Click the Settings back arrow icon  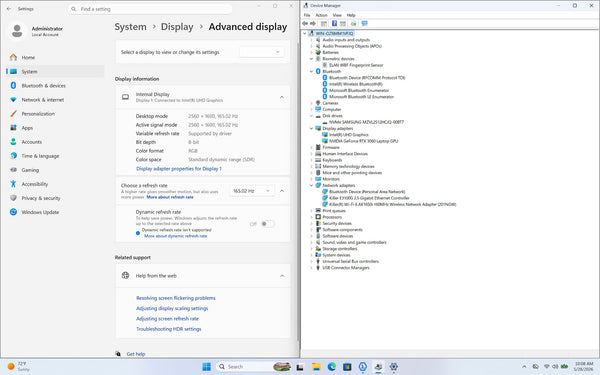[9, 8]
